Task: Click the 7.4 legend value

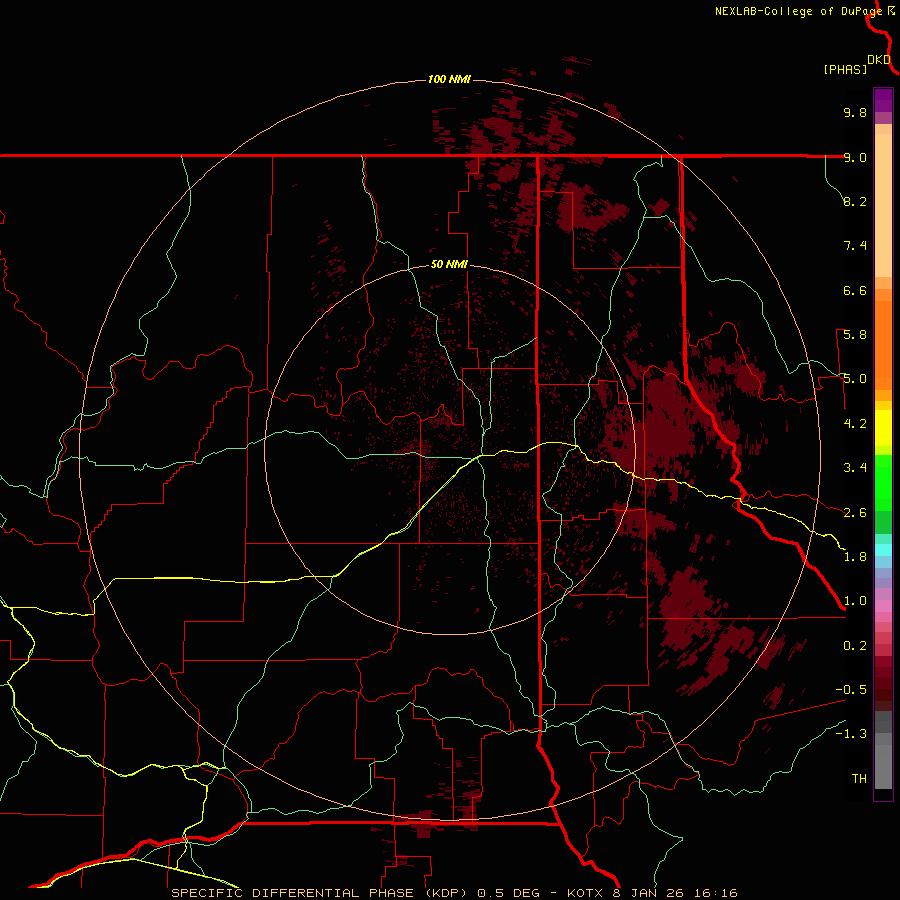Action: [x=855, y=246]
